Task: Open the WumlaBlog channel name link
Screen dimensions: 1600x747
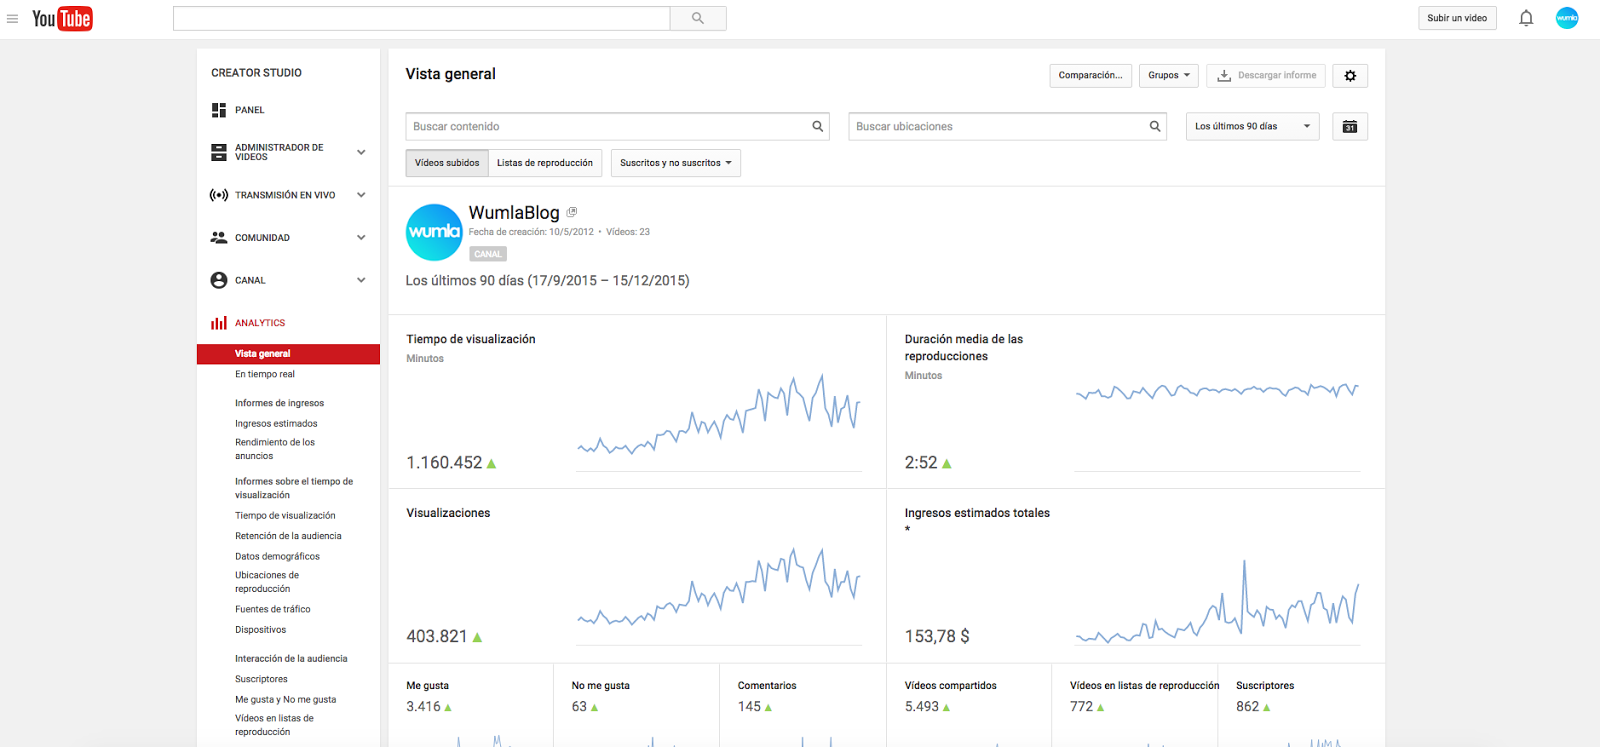Action: (514, 213)
